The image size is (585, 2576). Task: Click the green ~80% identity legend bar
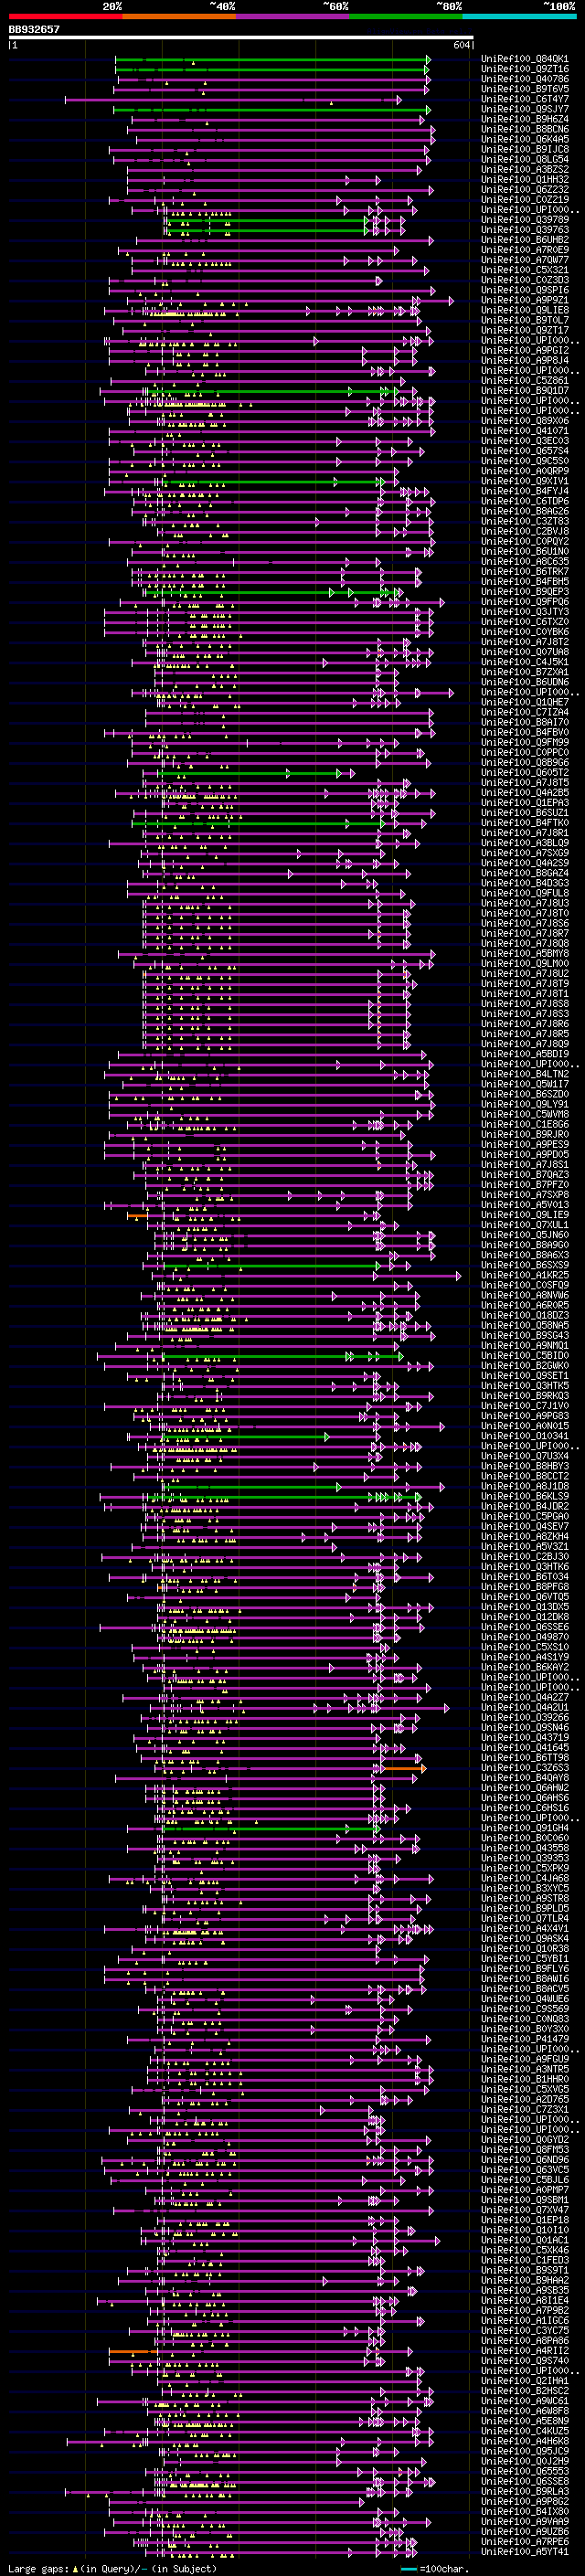pyautogui.click(x=406, y=16)
